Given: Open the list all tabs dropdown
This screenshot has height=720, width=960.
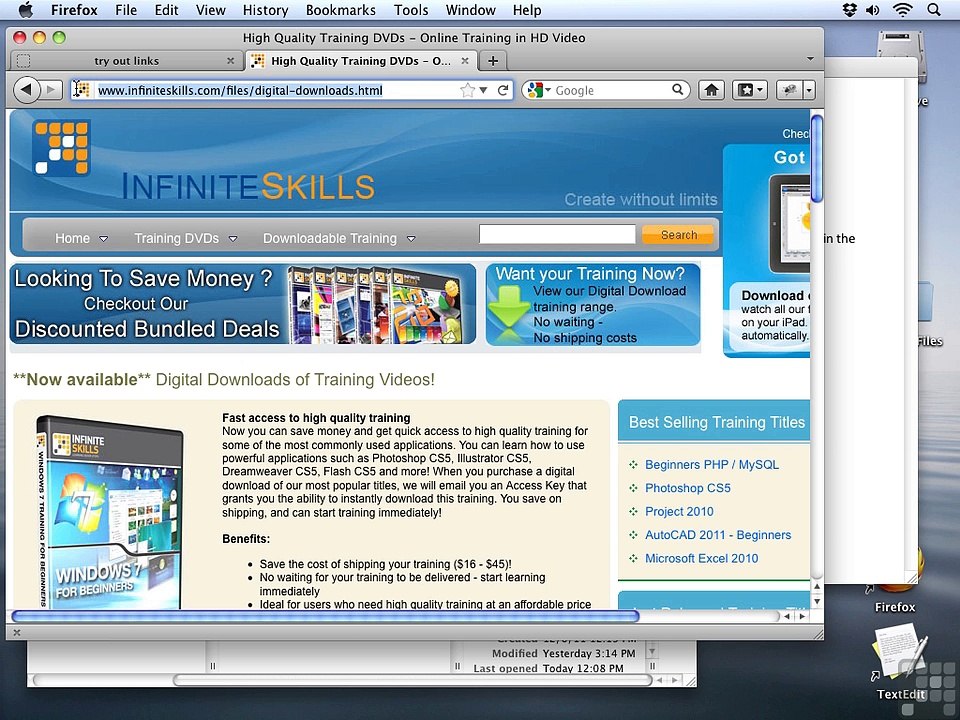Looking at the screenshot, I should click(x=810, y=59).
